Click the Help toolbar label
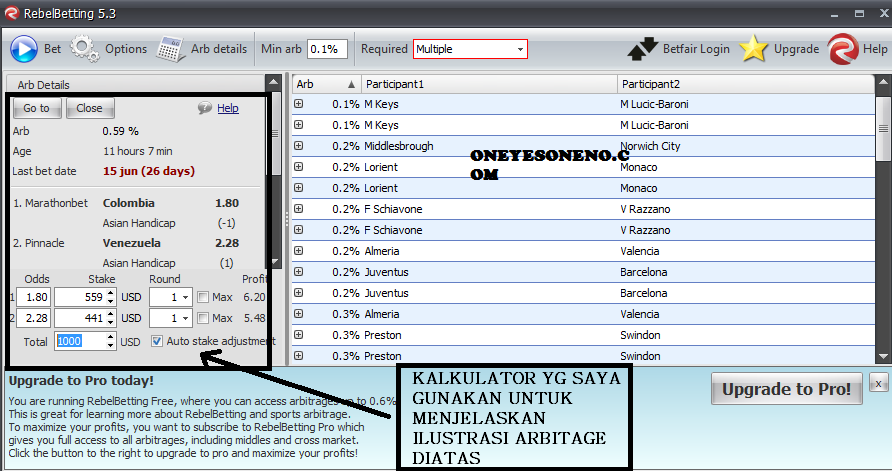 [875, 49]
